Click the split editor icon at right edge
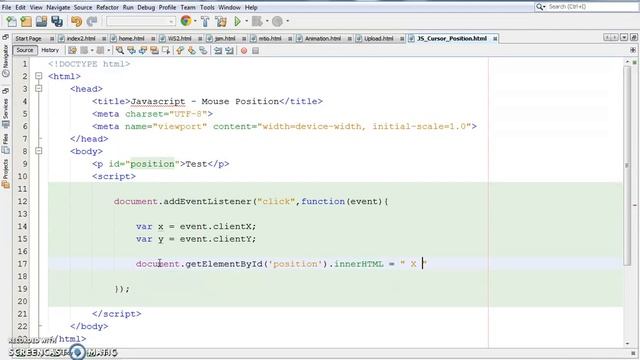This screenshot has height=360, width=640. 633,50
